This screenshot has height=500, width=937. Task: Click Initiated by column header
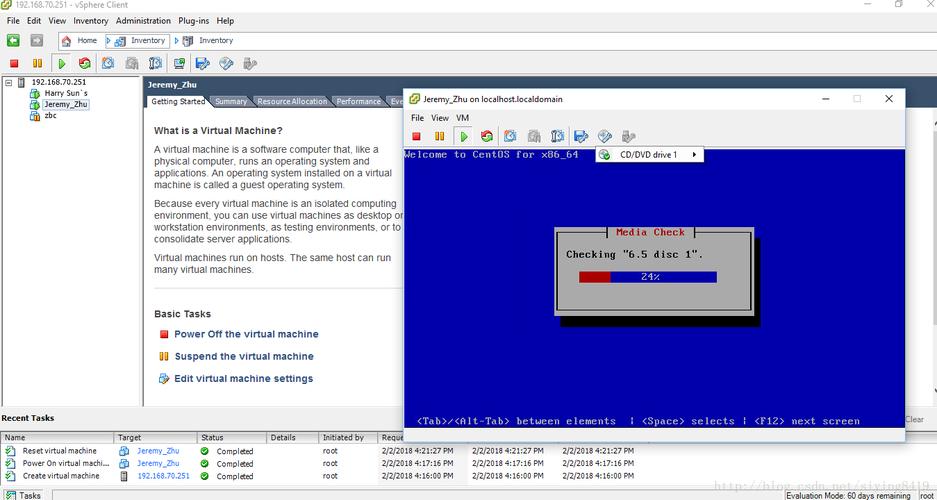[x=349, y=437]
